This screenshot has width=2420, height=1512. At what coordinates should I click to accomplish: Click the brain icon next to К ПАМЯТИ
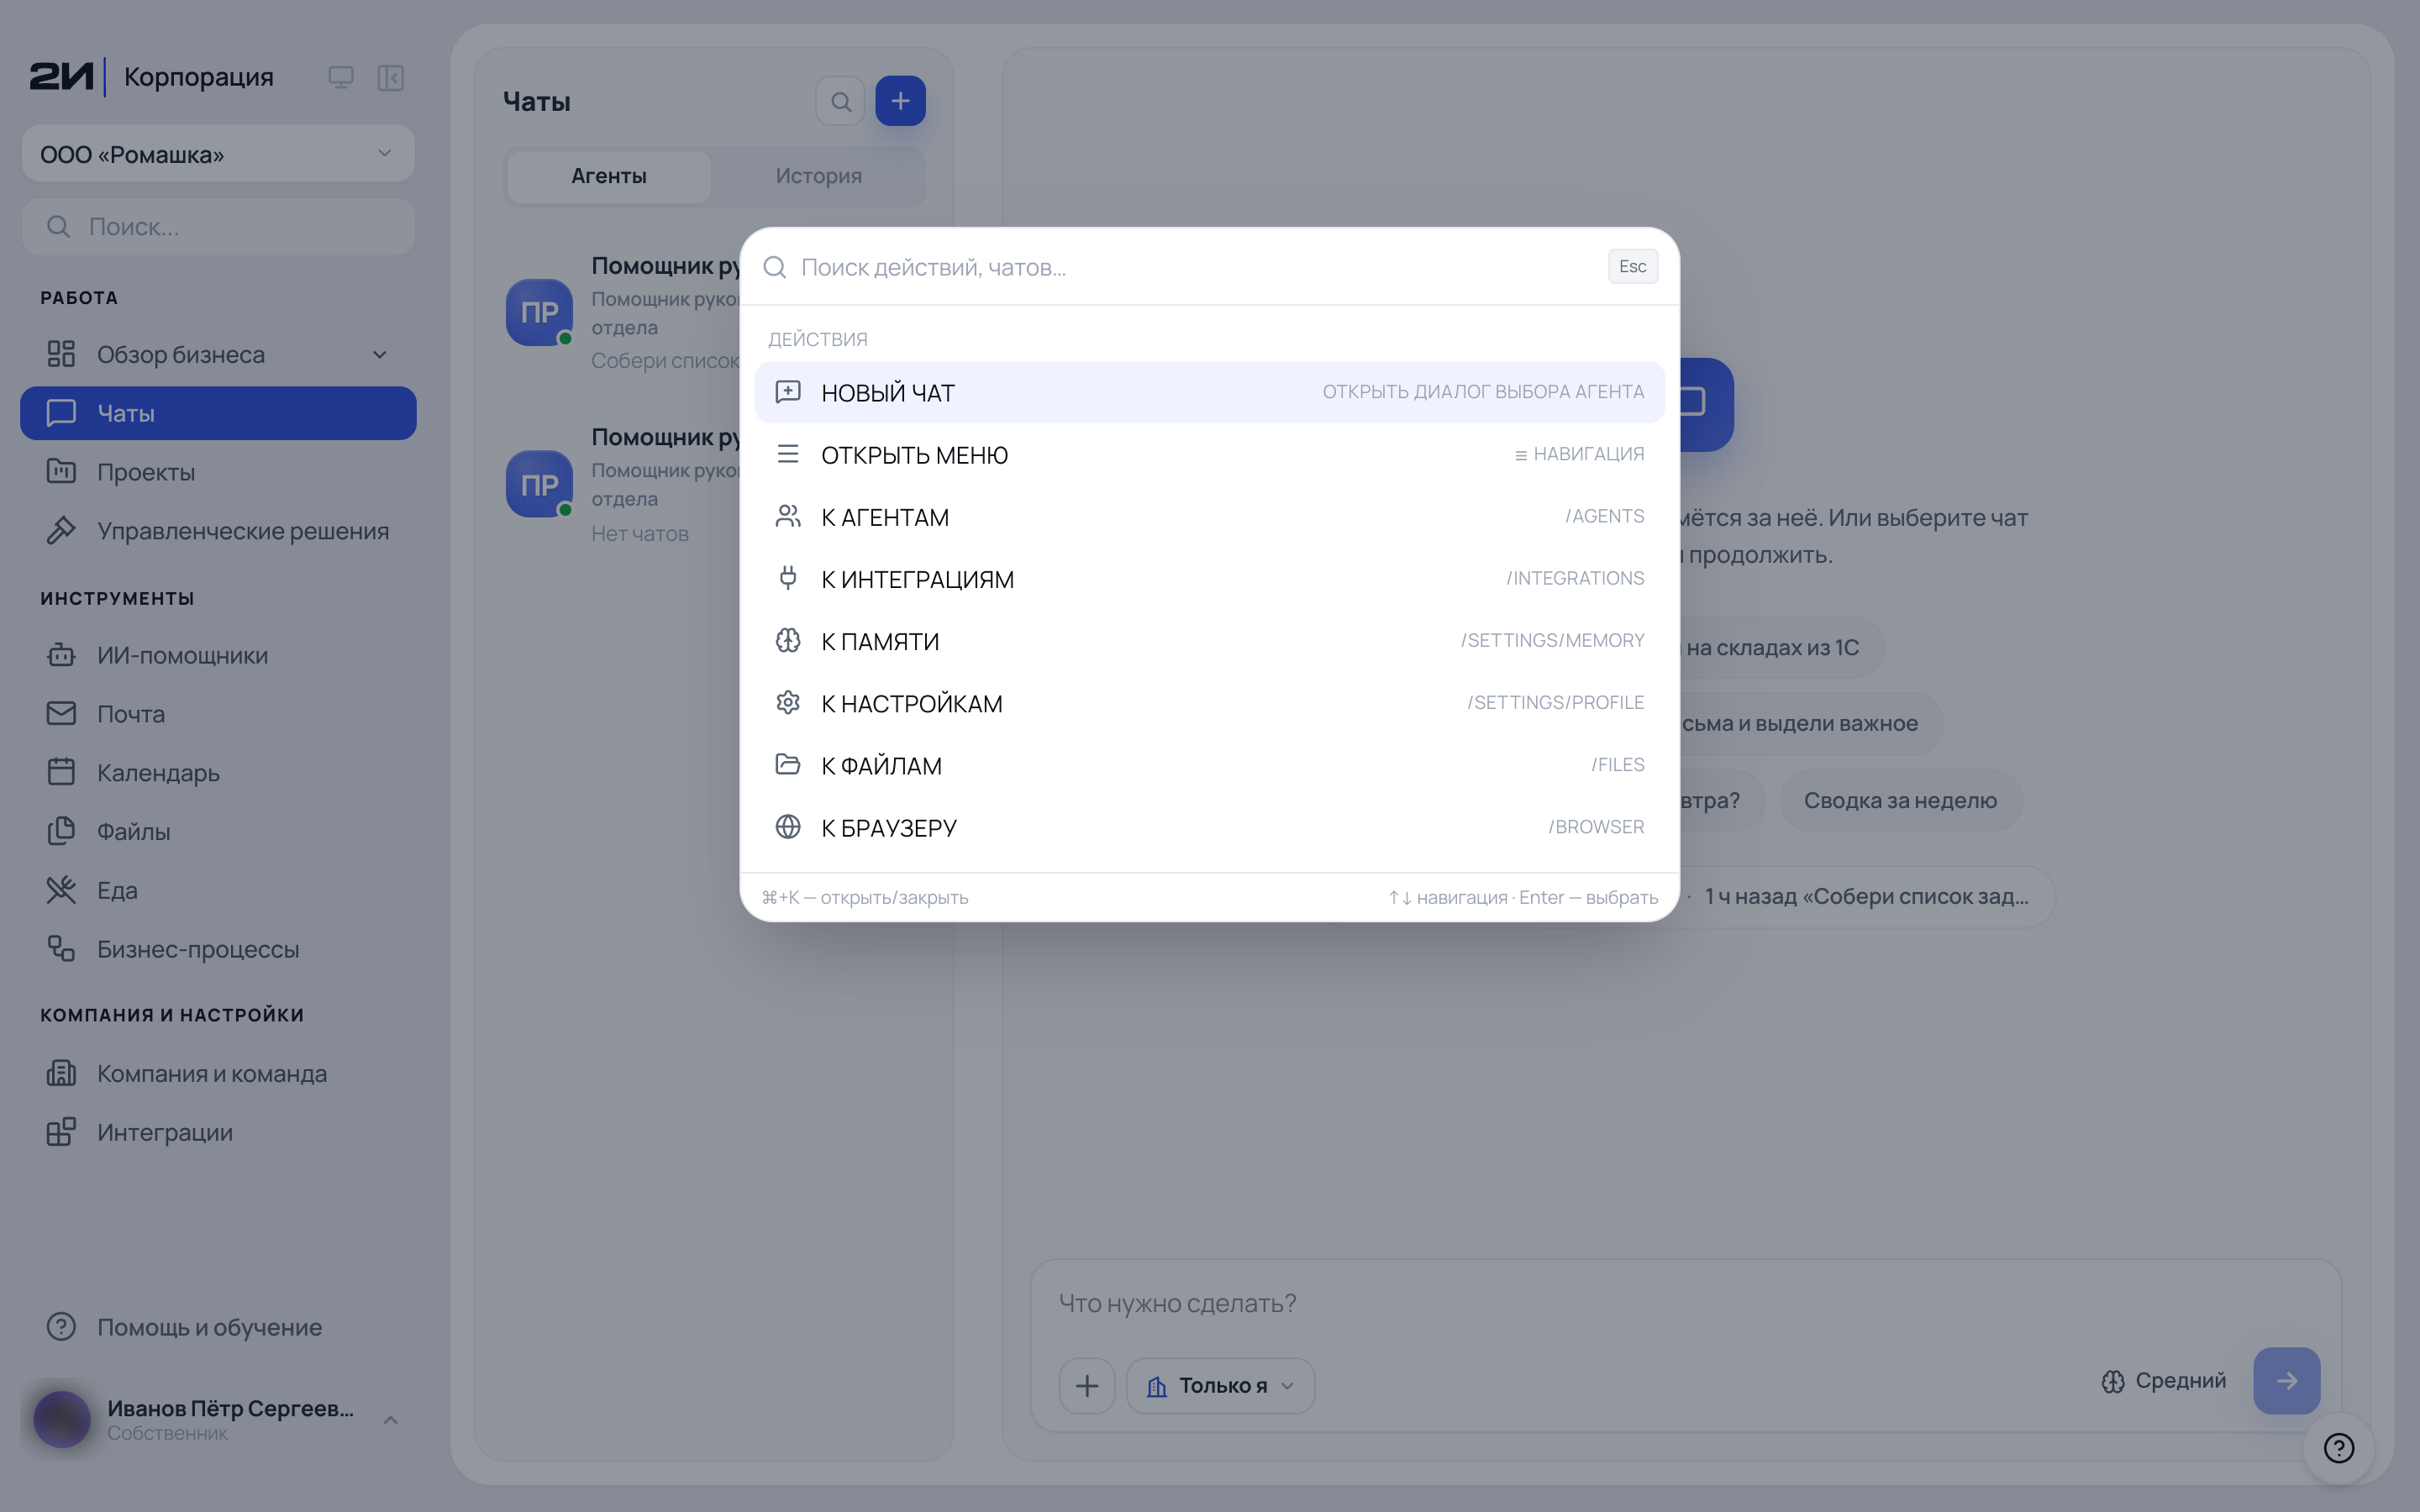coord(788,640)
